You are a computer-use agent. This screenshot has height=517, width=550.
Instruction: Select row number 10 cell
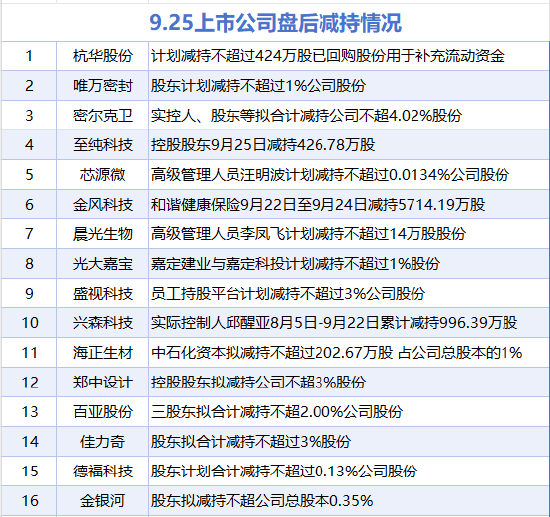tap(29, 323)
